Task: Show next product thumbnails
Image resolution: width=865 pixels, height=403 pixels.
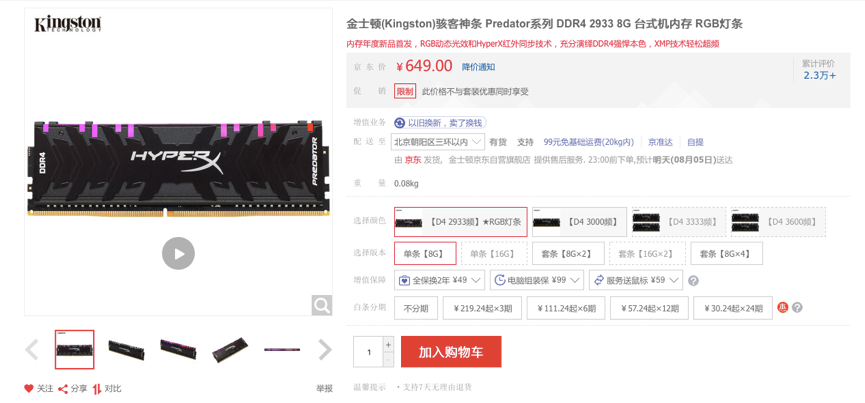Action: click(x=325, y=350)
